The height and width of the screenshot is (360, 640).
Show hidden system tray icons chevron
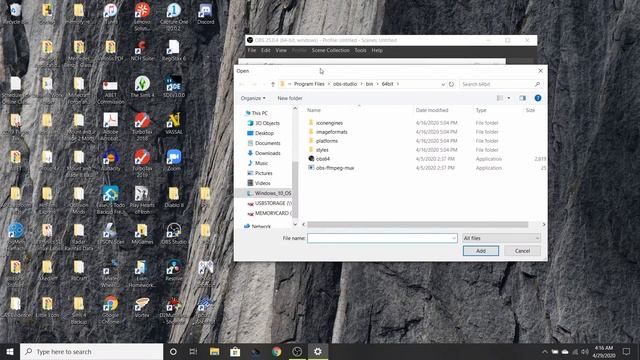click(544, 351)
